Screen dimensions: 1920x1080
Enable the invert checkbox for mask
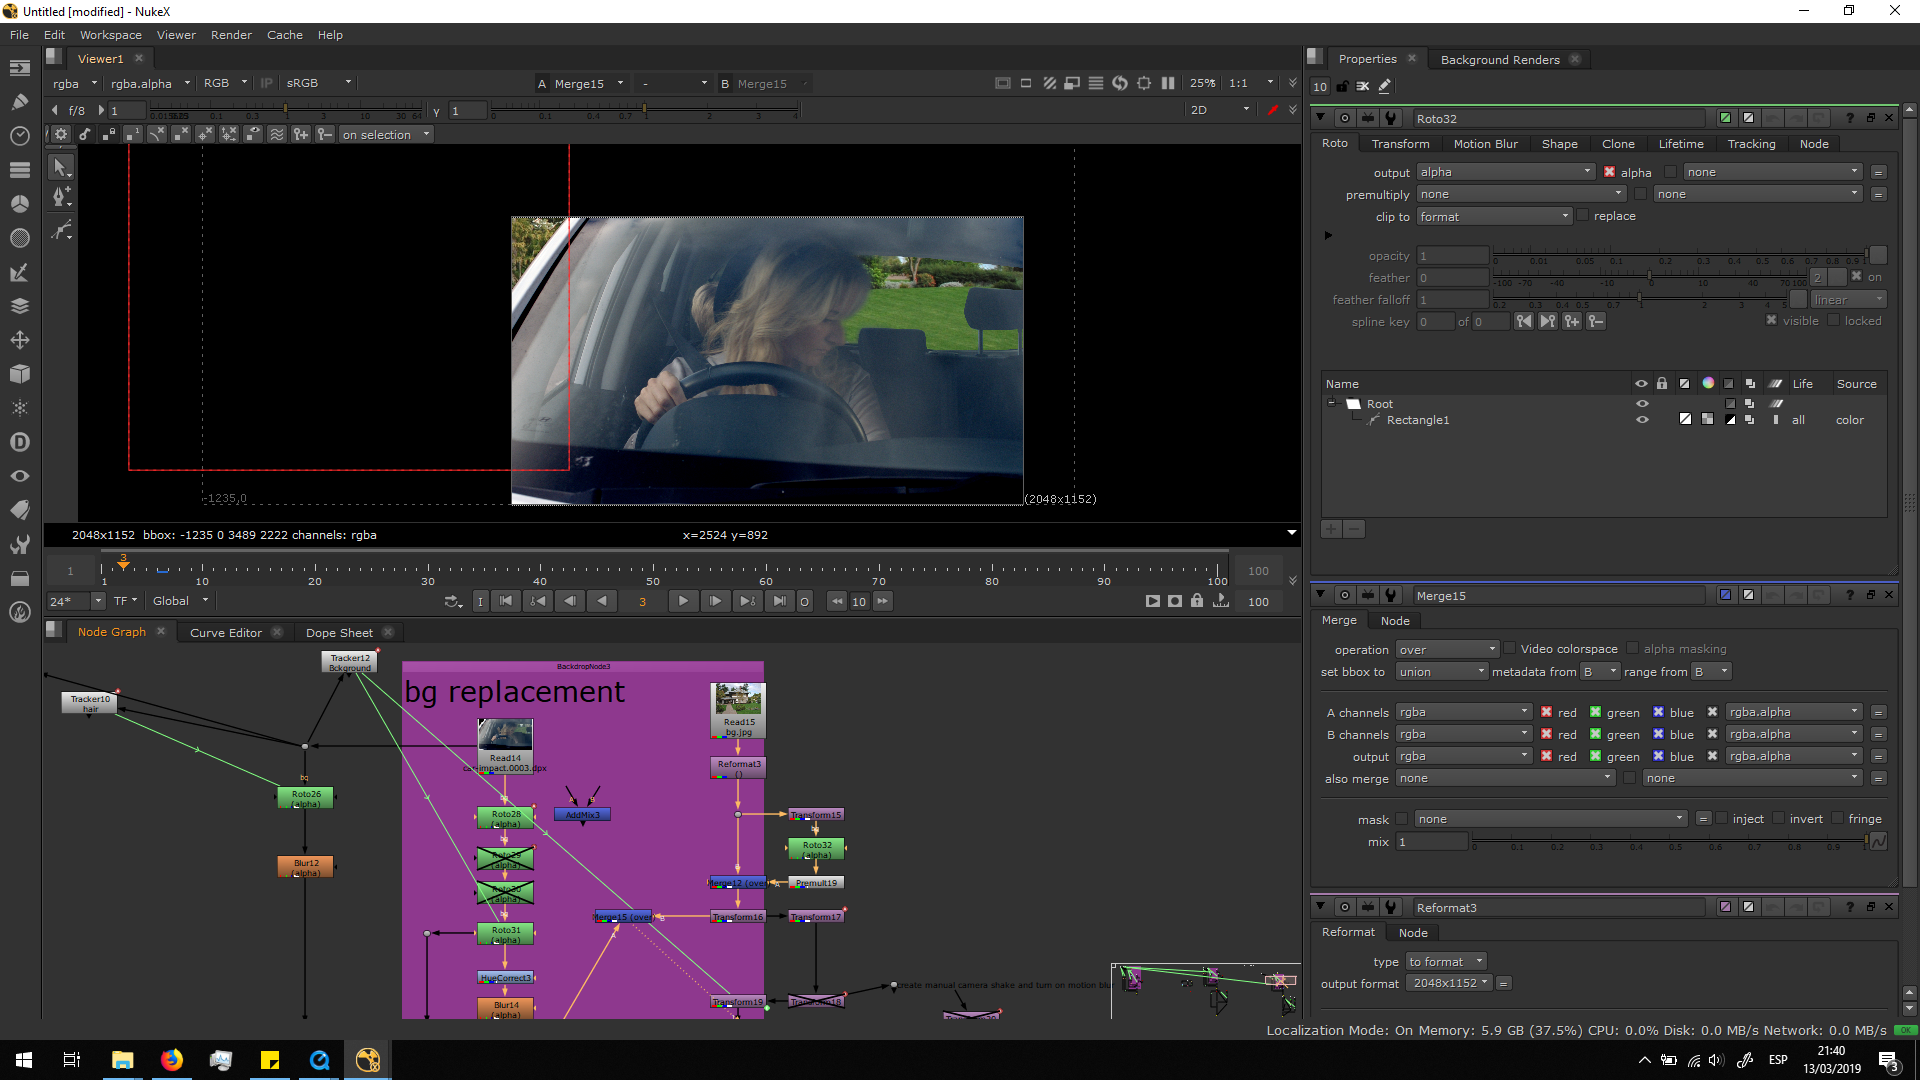1779,819
